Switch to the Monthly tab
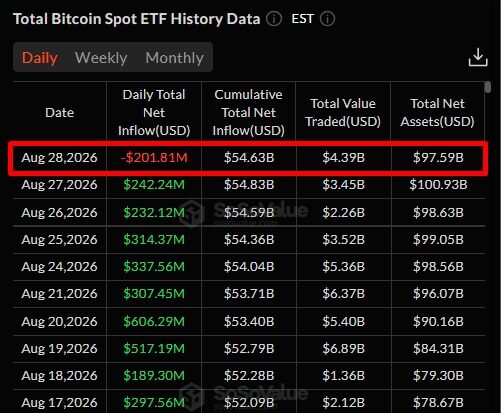The image size is (501, 413). click(174, 58)
